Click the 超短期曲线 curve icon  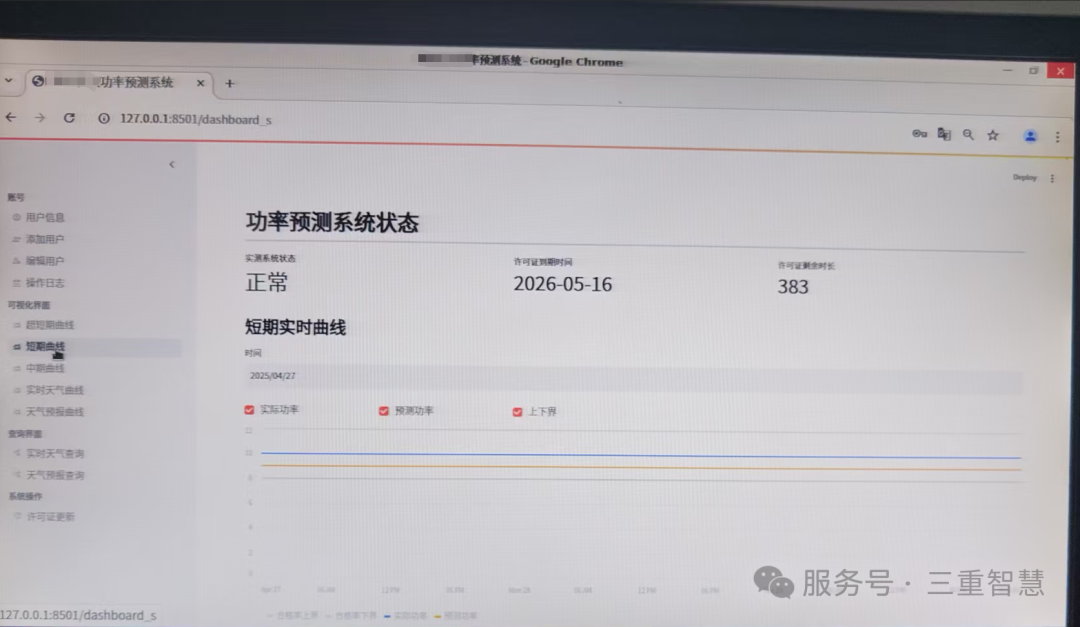click(x=17, y=325)
